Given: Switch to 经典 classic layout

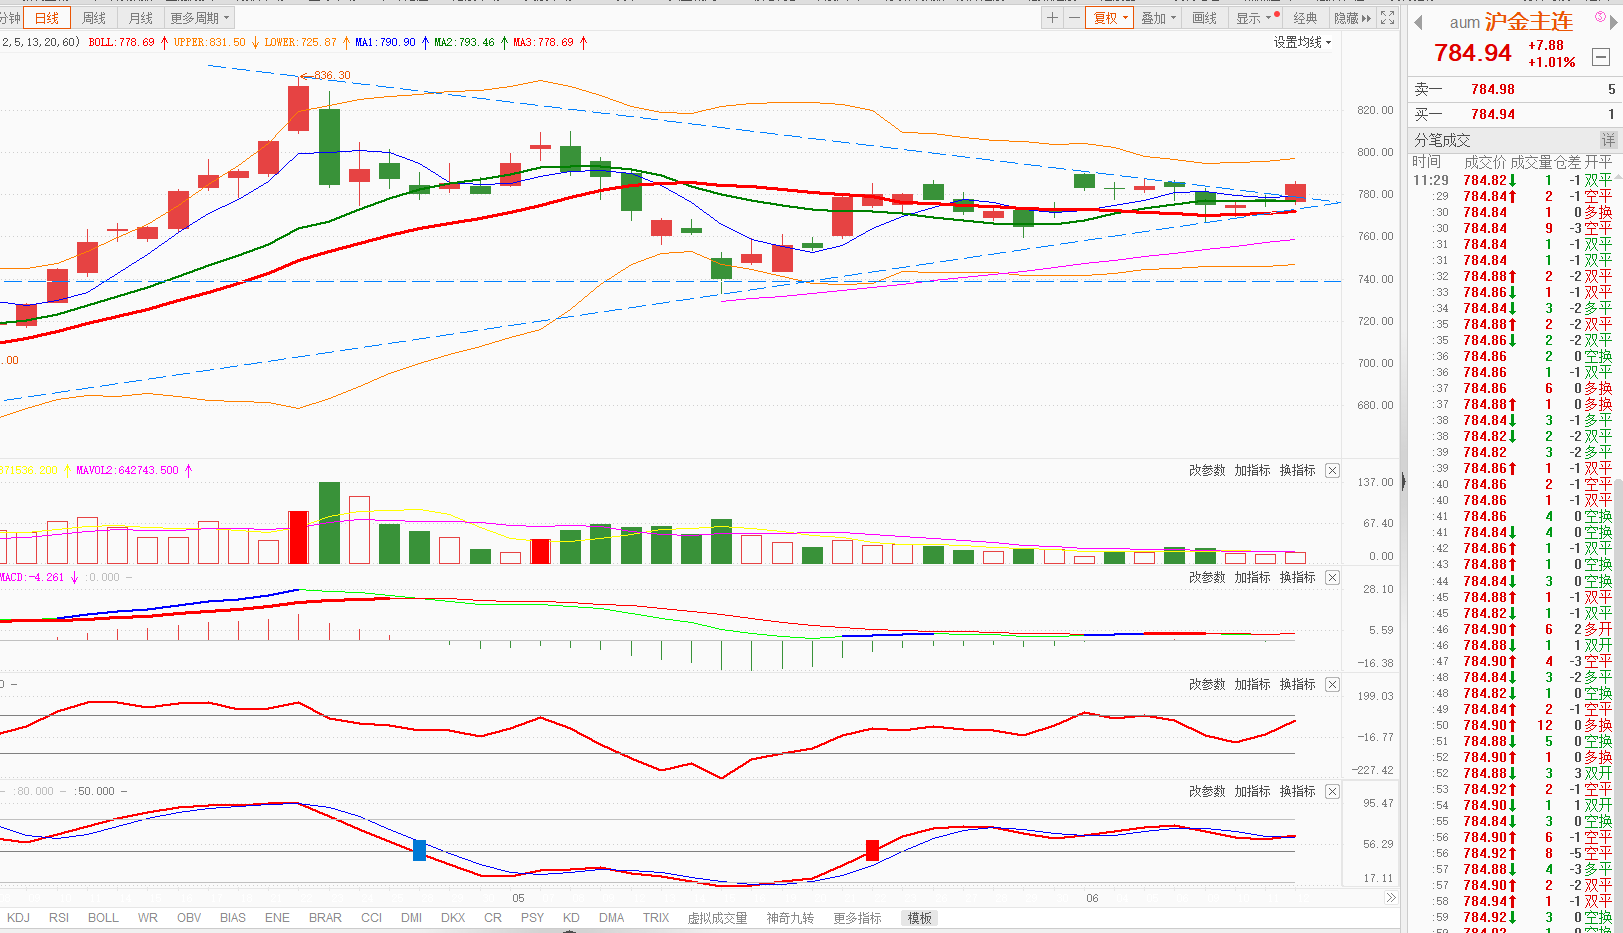Looking at the screenshot, I should [1305, 18].
